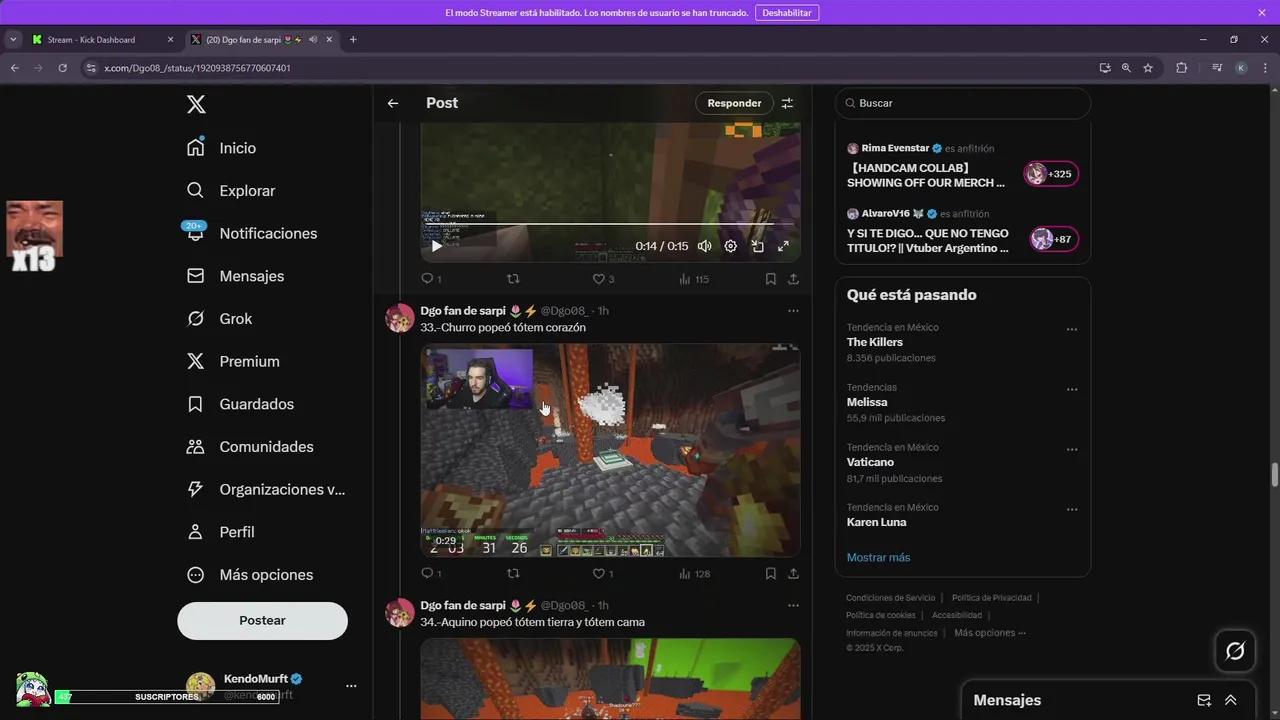Click the Responder button
1280x720 pixels.
tap(734, 103)
